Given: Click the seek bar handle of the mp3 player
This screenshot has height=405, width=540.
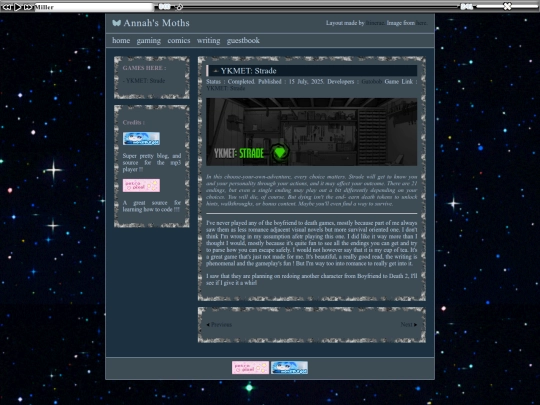Looking at the screenshot, I should click(x=179, y=7).
